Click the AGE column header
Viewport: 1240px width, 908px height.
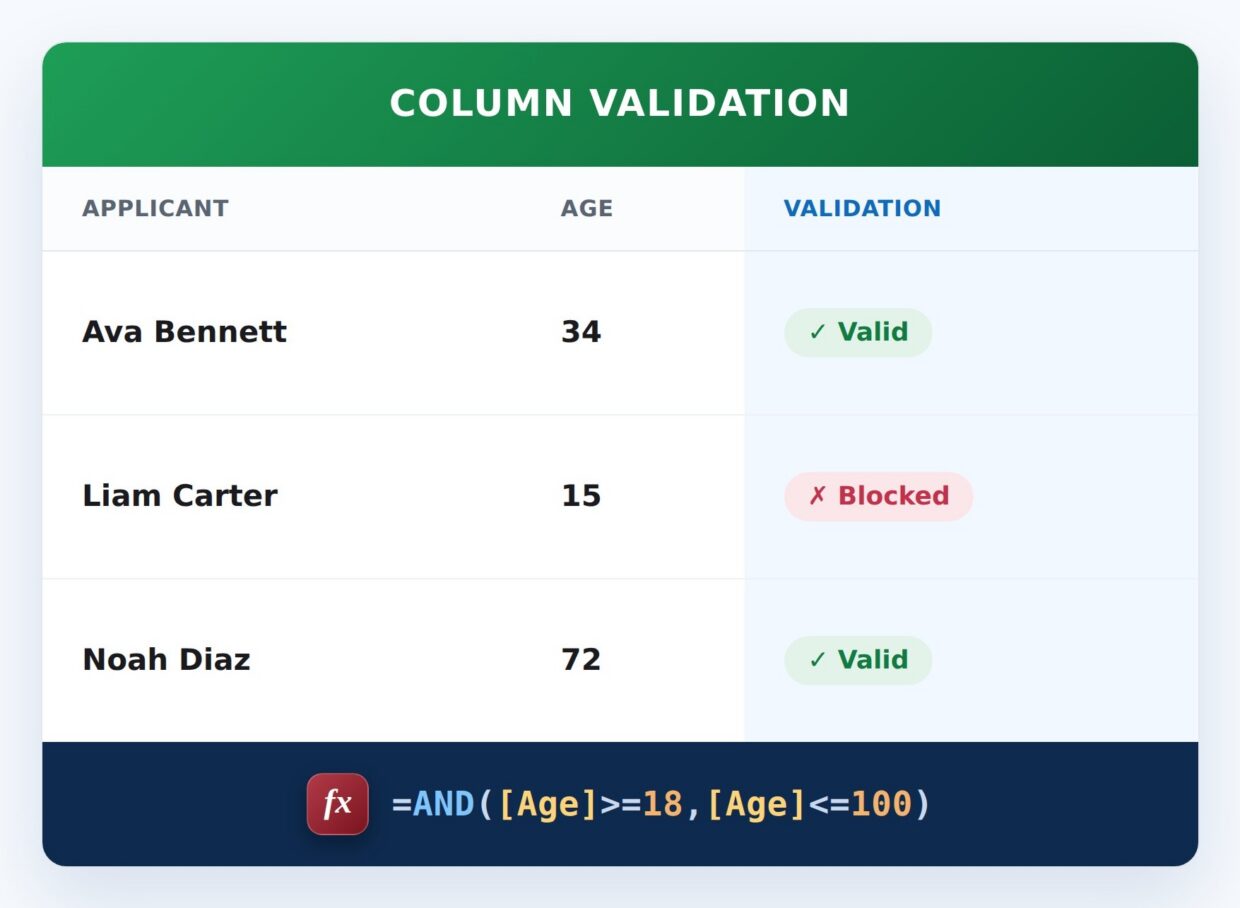pos(587,208)
